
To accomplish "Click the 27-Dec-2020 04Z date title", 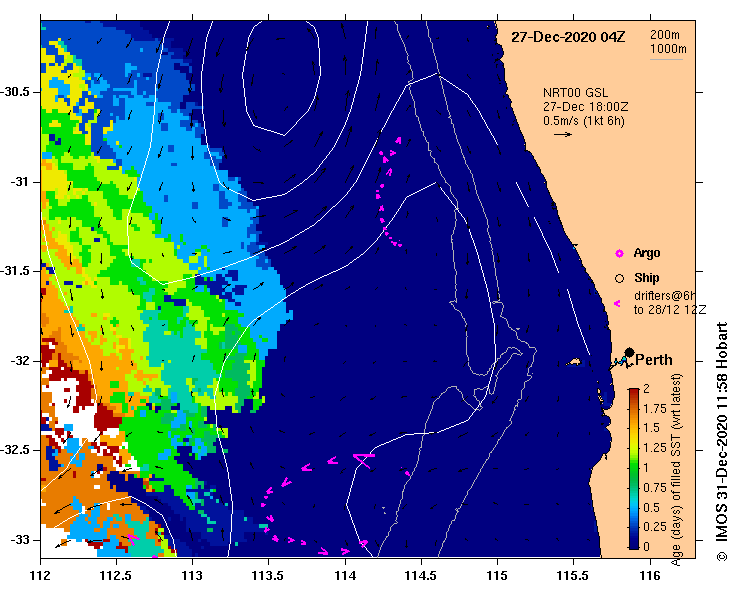I will 568,37.
